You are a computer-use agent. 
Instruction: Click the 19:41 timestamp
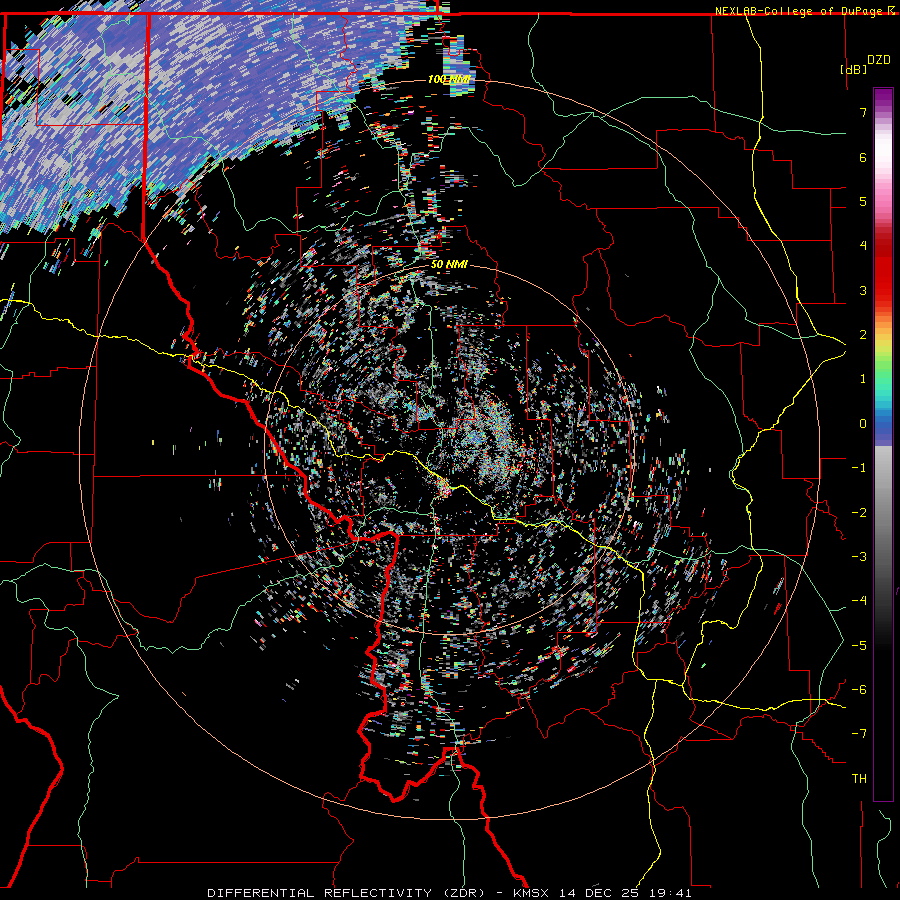670,893
